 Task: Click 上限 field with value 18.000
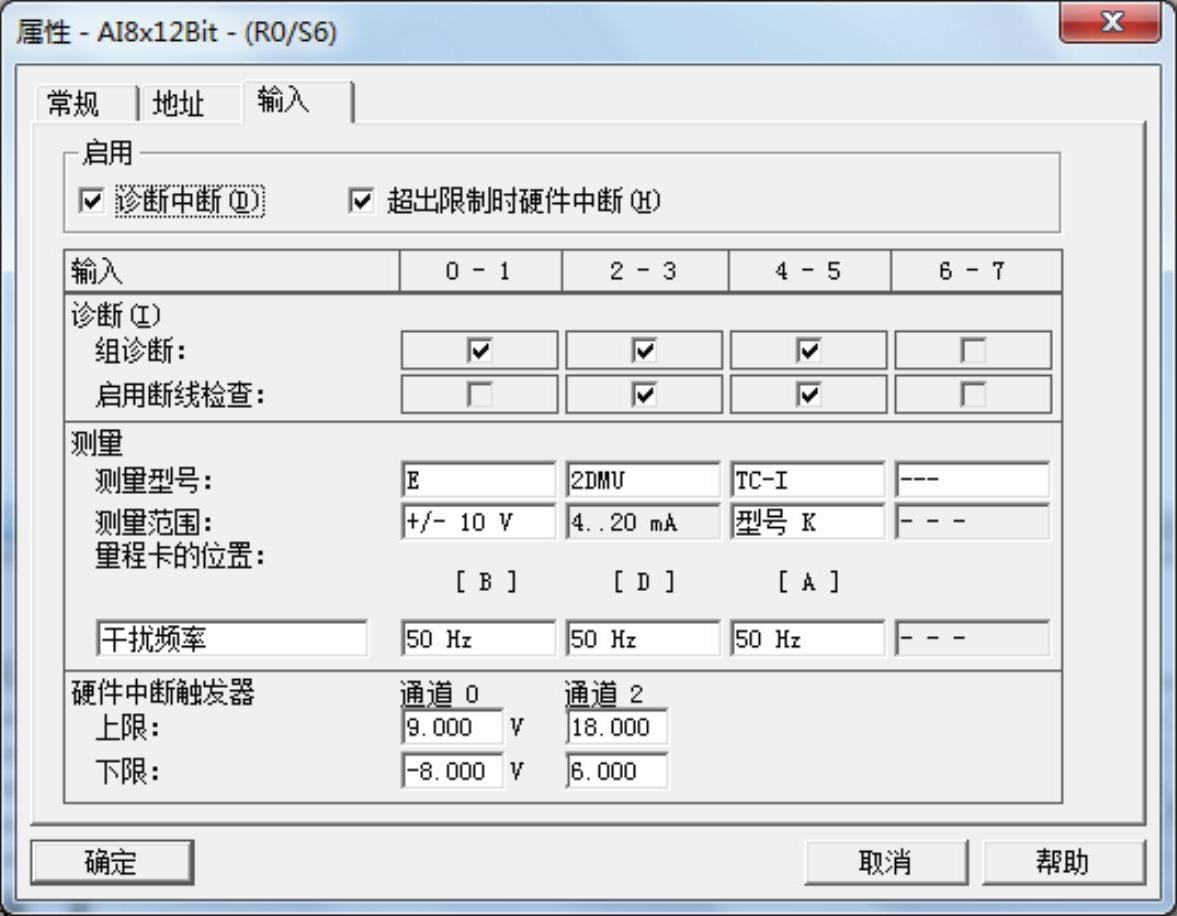pyautogui.click(x=616, y=727)
